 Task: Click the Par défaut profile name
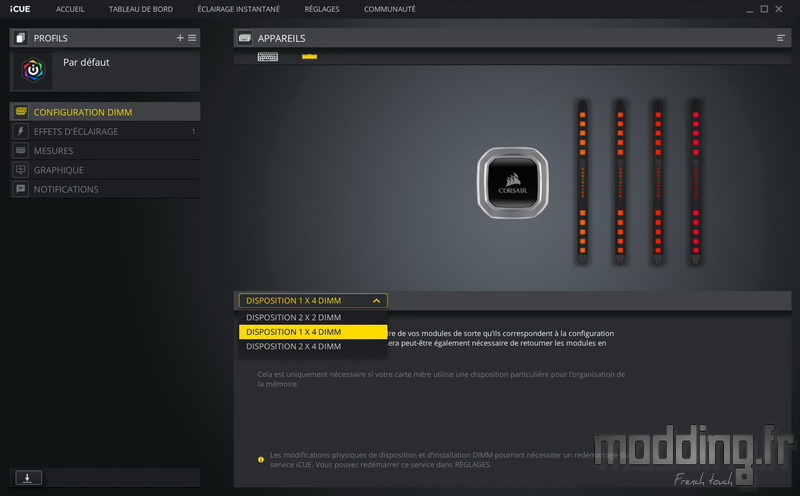[86, 62]
